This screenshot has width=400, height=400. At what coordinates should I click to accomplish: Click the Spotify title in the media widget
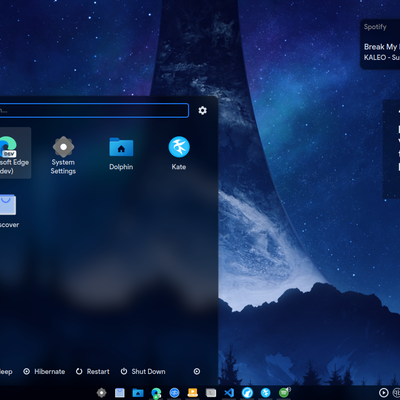pos(375,27)
